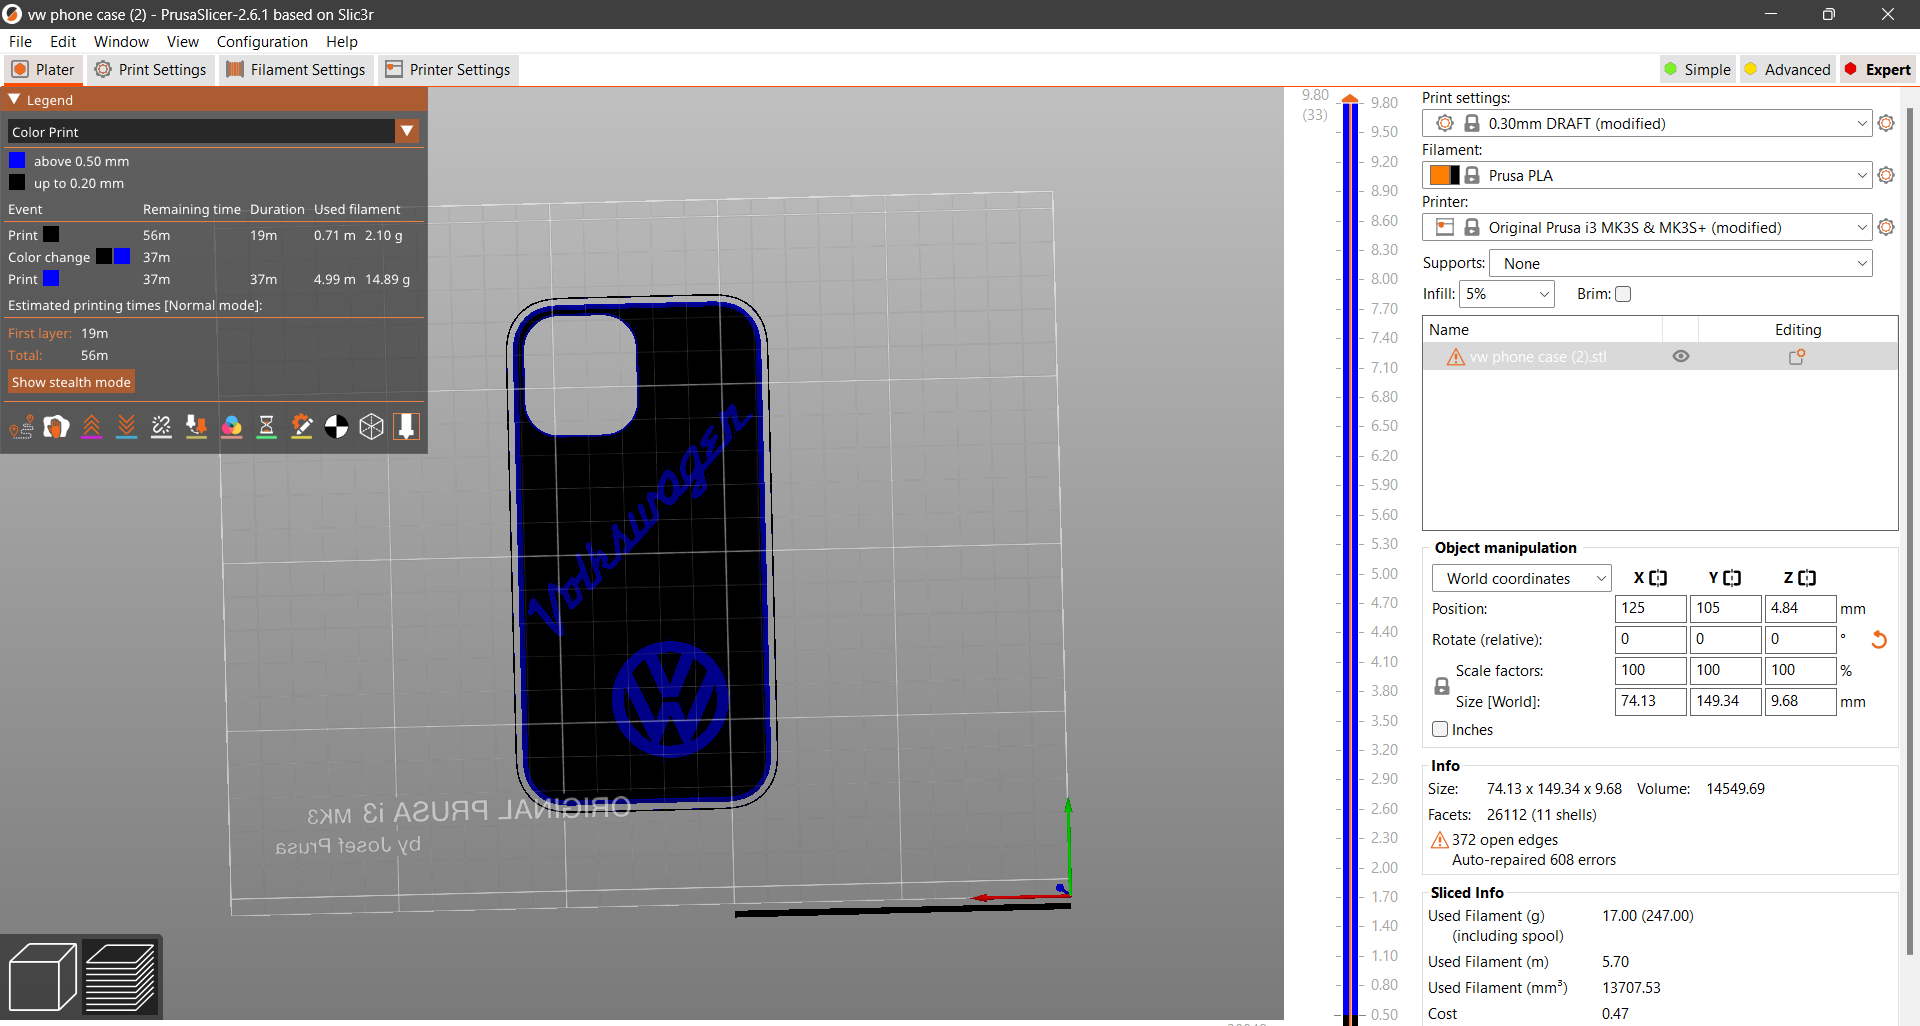Click the open edges warning icon
Image resolution: width=1920 pixels, height=1026 pixels.
pos(1439,840)
